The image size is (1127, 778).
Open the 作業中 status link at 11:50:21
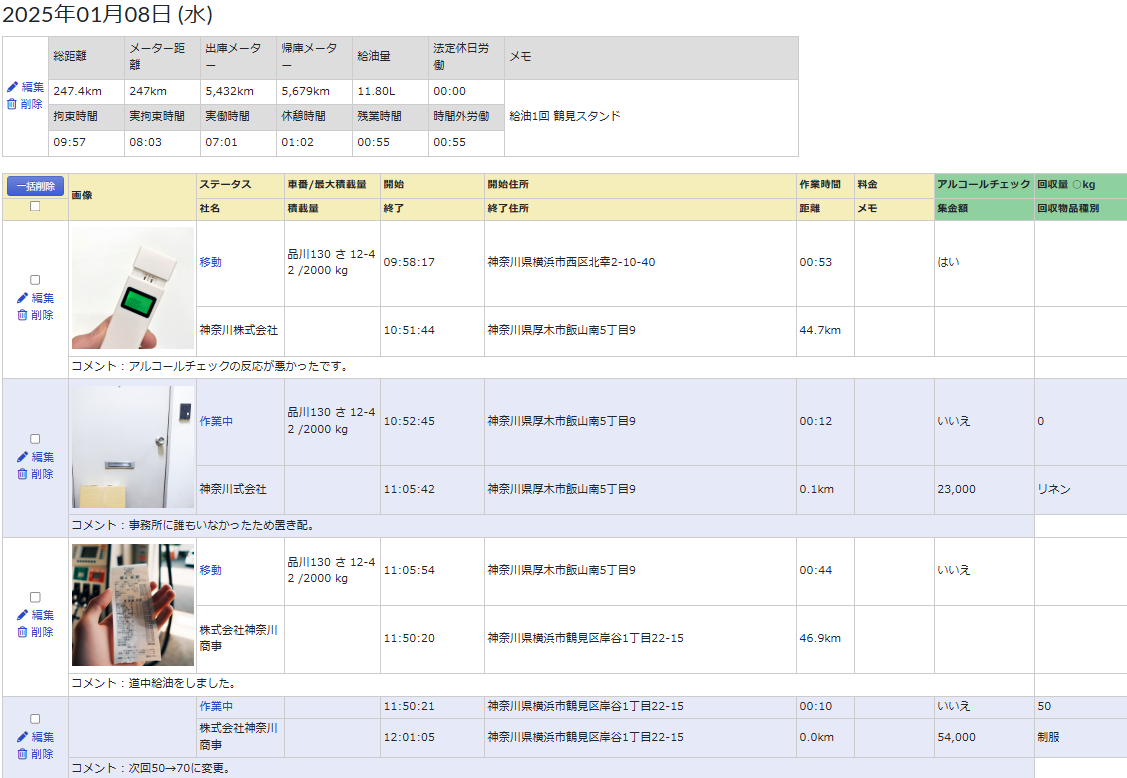[216, 706]
